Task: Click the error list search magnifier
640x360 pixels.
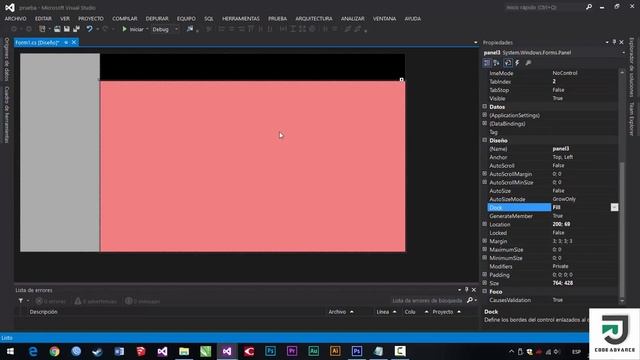Action: 470,300
